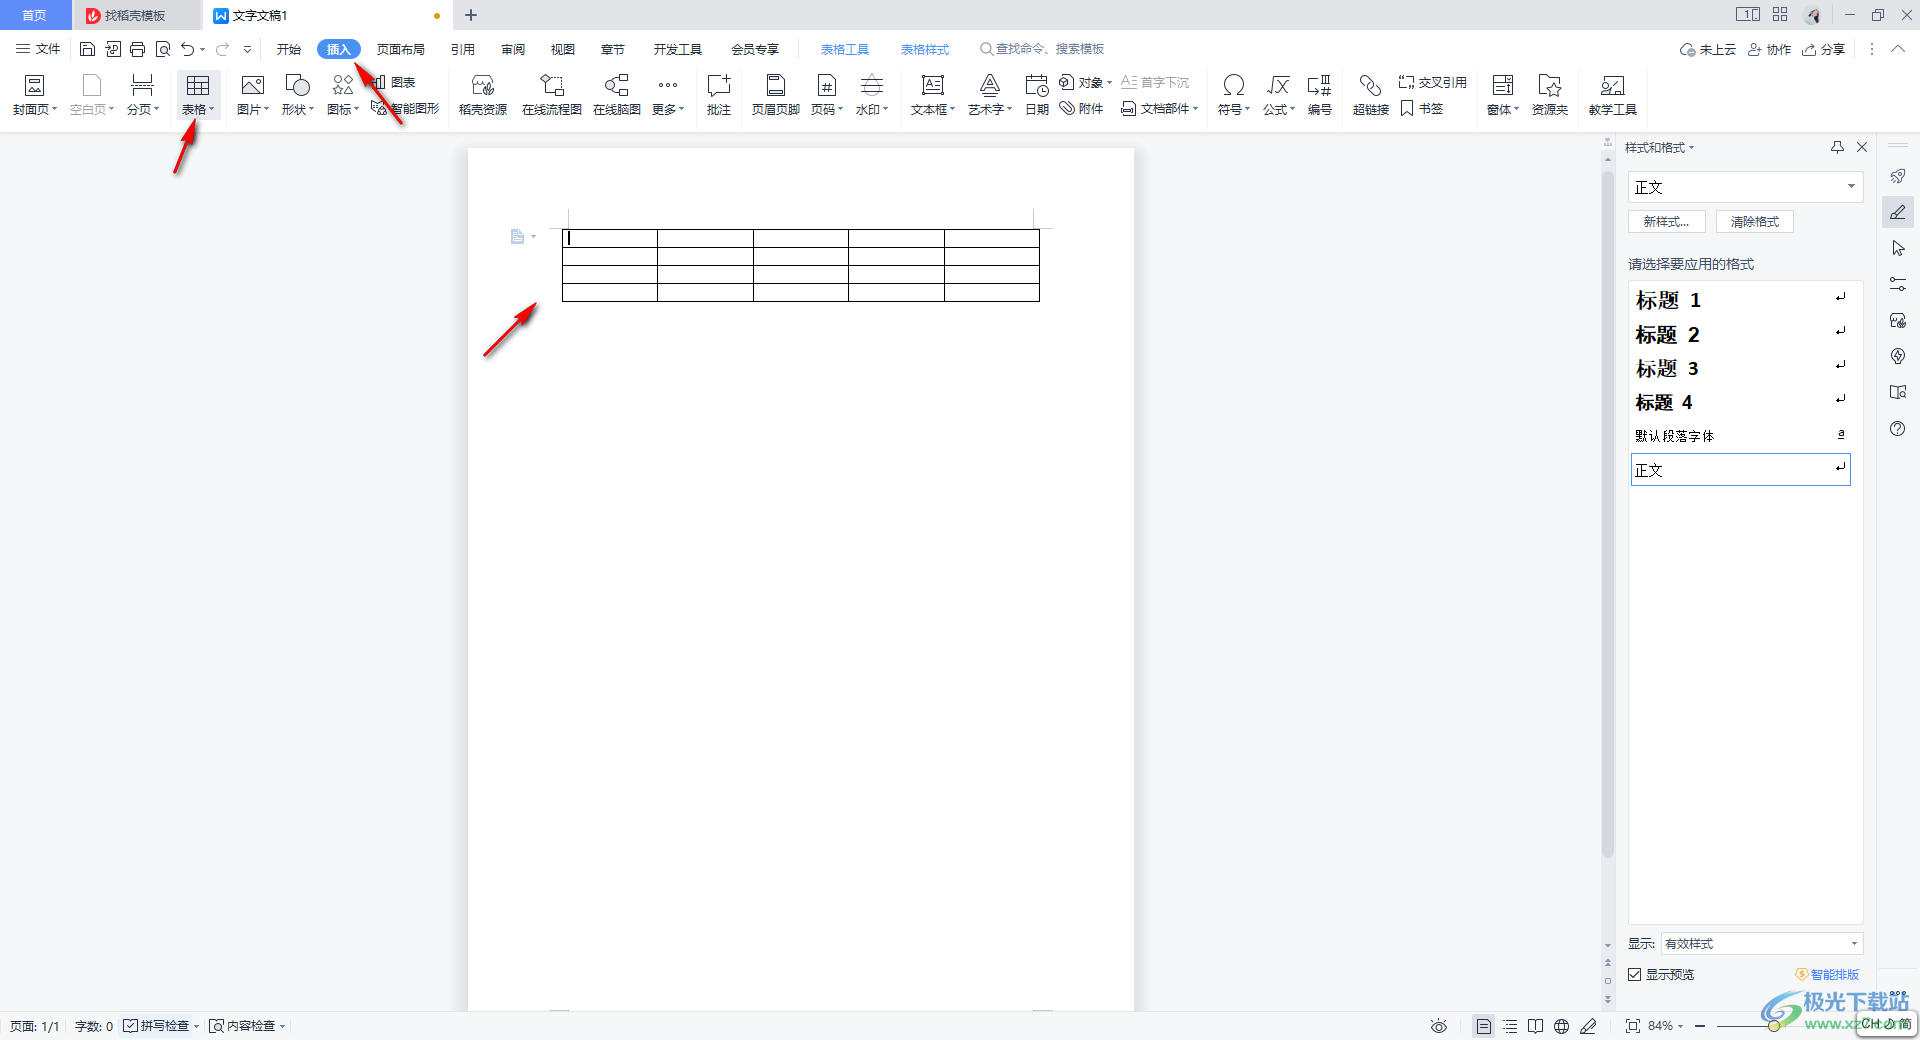Screen dimensions: 1920x1040
Task: Switch to reading view (book icon)
Action: [x=1536, y=1026]
